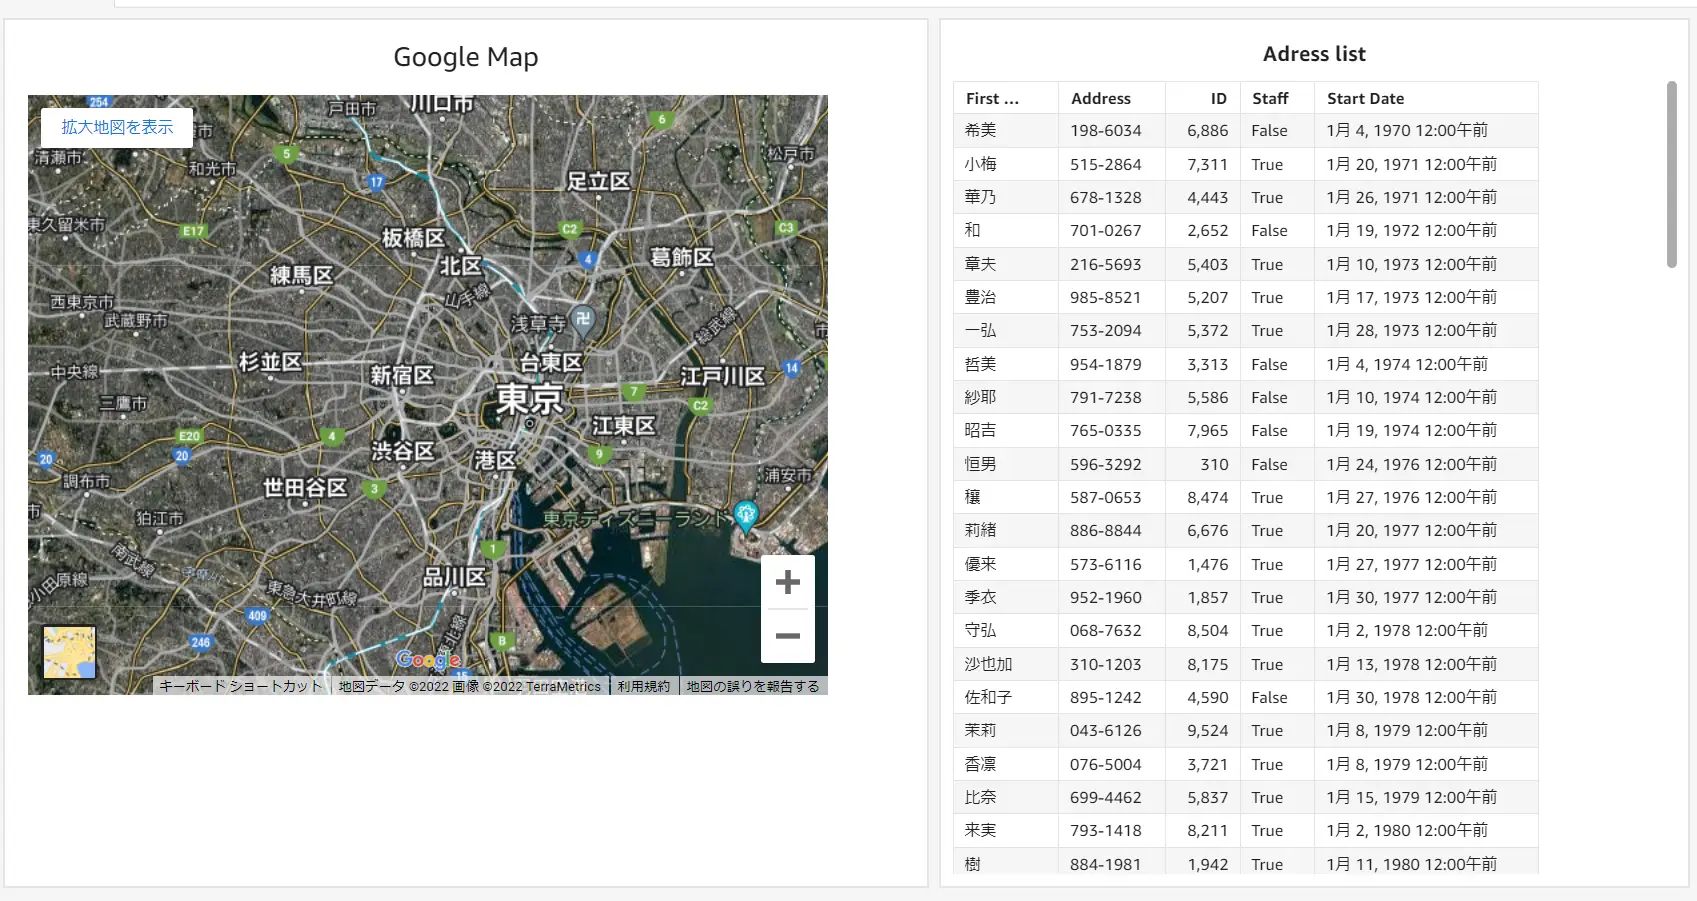Image resolution: width=1697 pixels, height=901 pixels.
Task: Select address cell 701-0267
Action: click(1112, 230)
